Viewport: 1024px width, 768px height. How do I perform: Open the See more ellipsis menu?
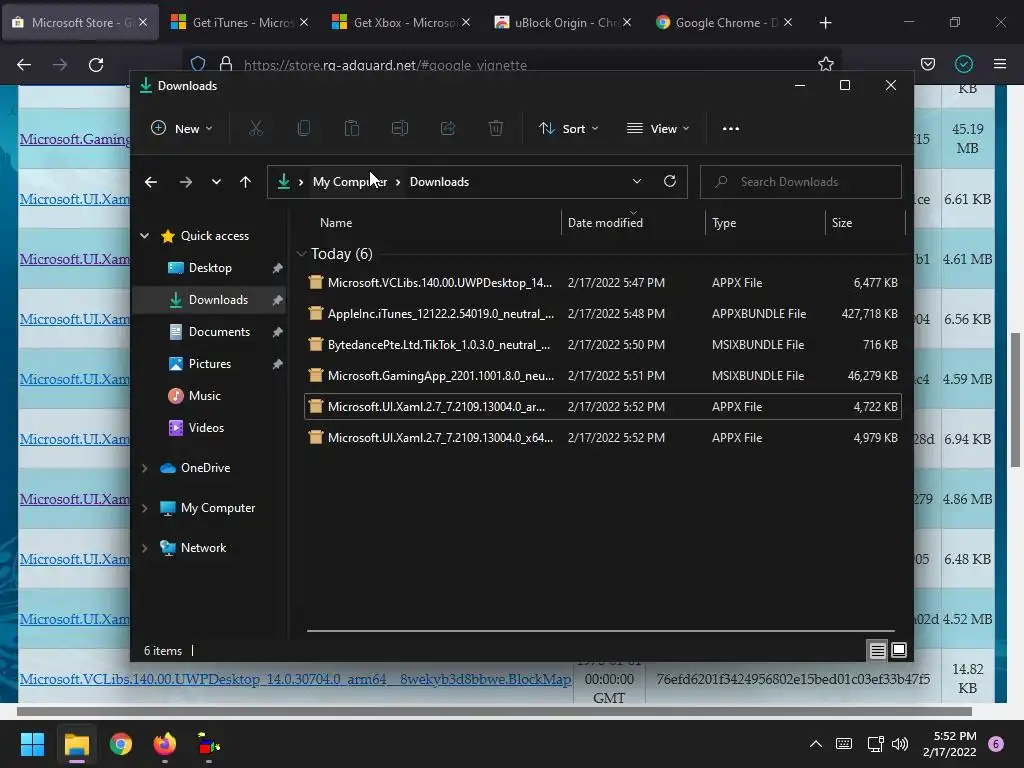[731, 129]
